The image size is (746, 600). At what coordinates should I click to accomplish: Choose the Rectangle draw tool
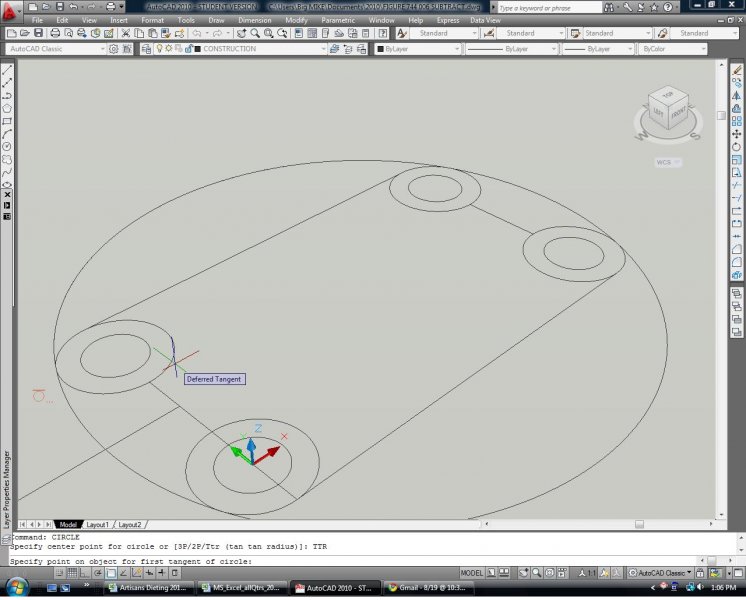point(7,121)
